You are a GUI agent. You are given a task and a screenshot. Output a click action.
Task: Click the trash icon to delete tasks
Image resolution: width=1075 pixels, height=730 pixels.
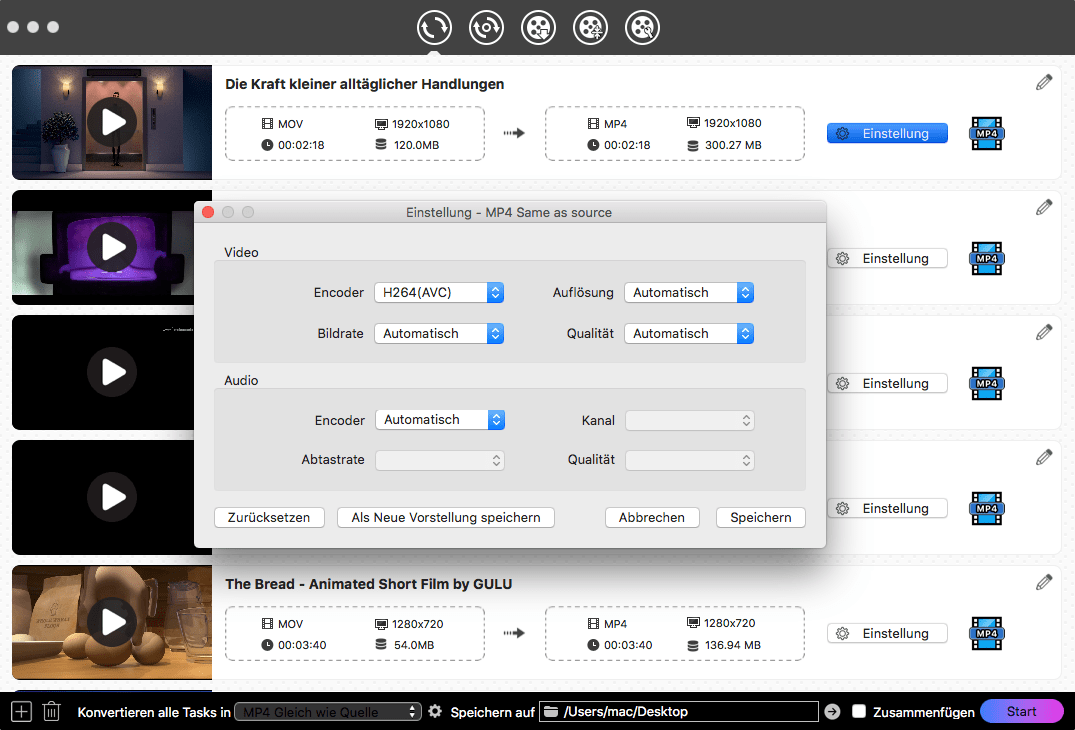tap(52, 712)
